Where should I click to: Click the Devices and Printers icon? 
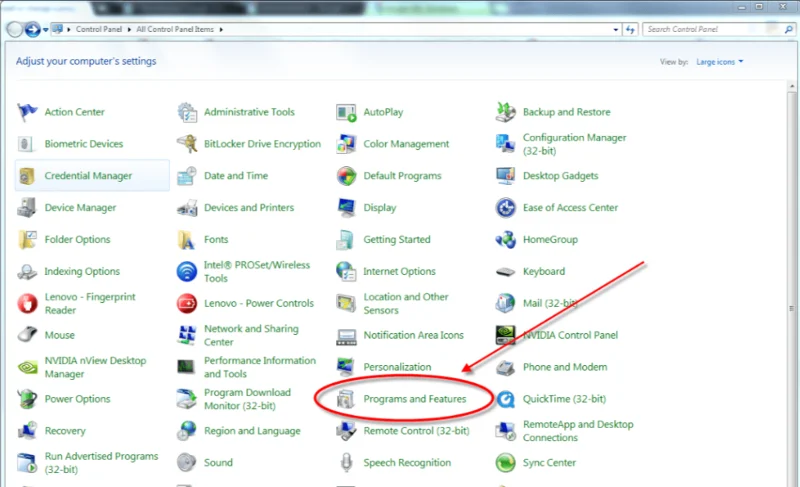[187, 208]
